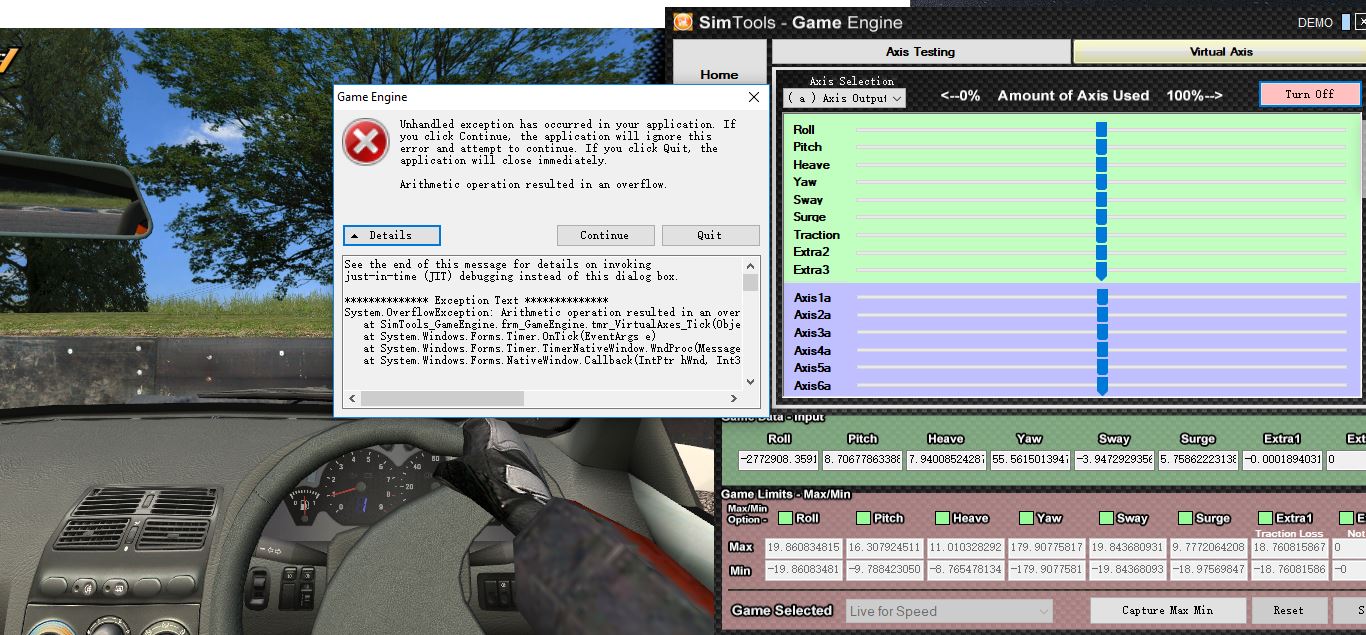
Task: Toggle the Surge Max/Min option checkbox
Action: pyautogui.click(x=1185, y=518)
